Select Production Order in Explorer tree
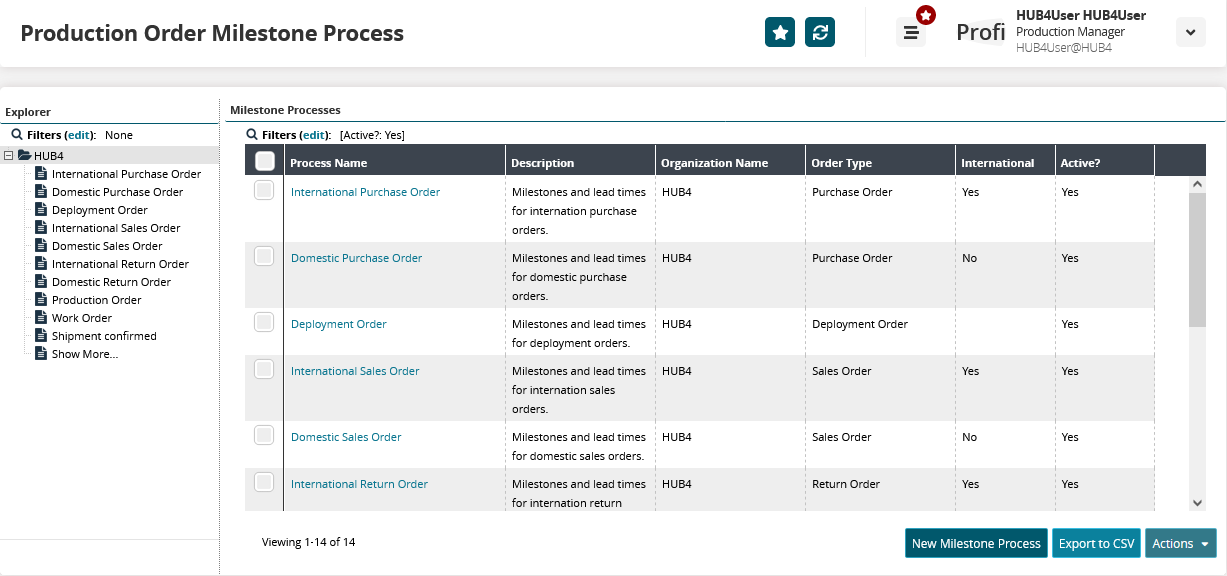The height and width of the screenshot is (576, 1227). pos(96,300)
